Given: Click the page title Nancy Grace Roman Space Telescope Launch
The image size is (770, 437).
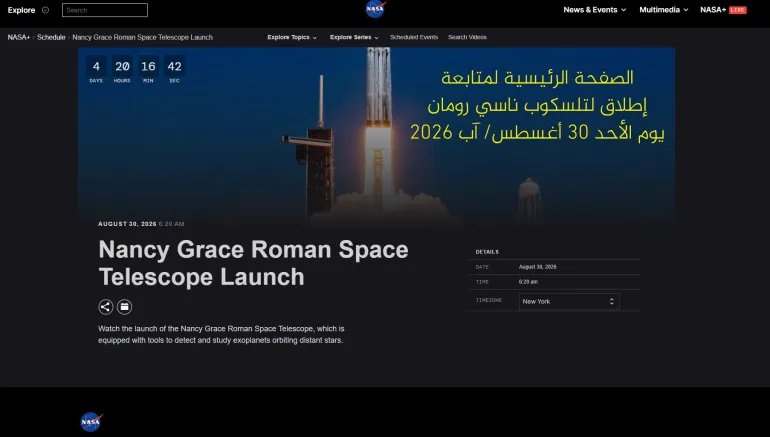Looking at the screenshot, I should pos(253,263).
